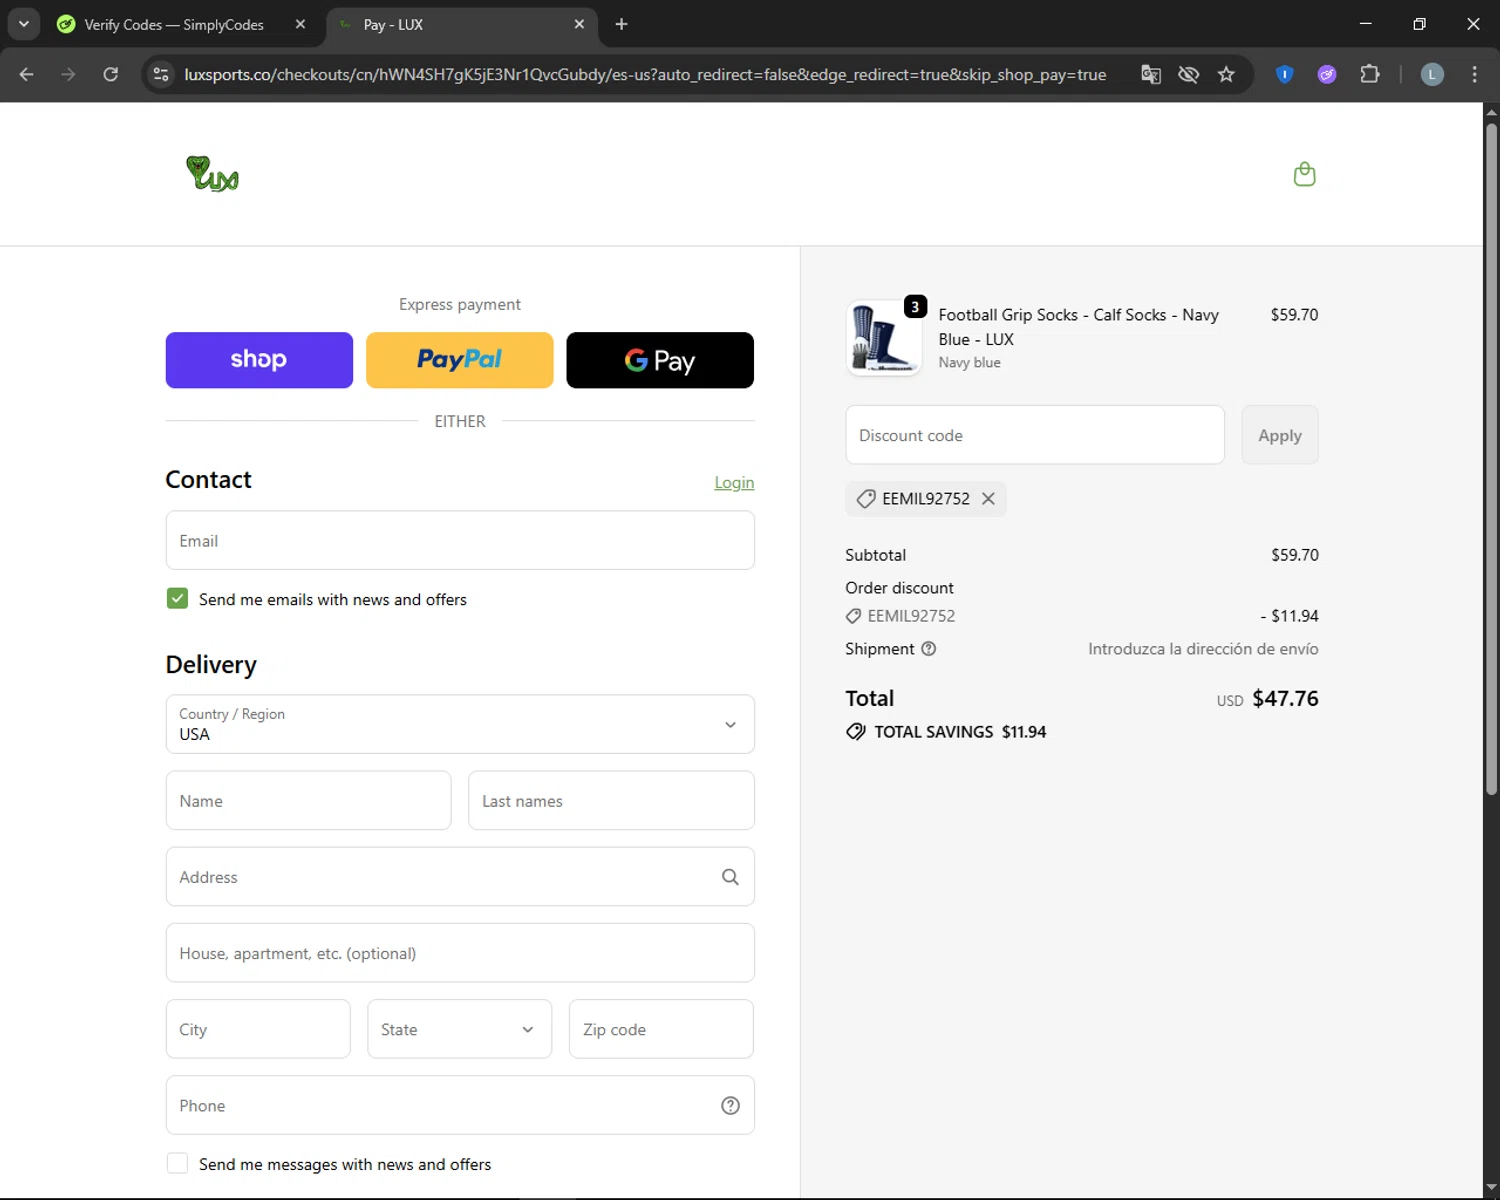
Task: Click the page vertical scrollbar
Action: [1491, 460]
